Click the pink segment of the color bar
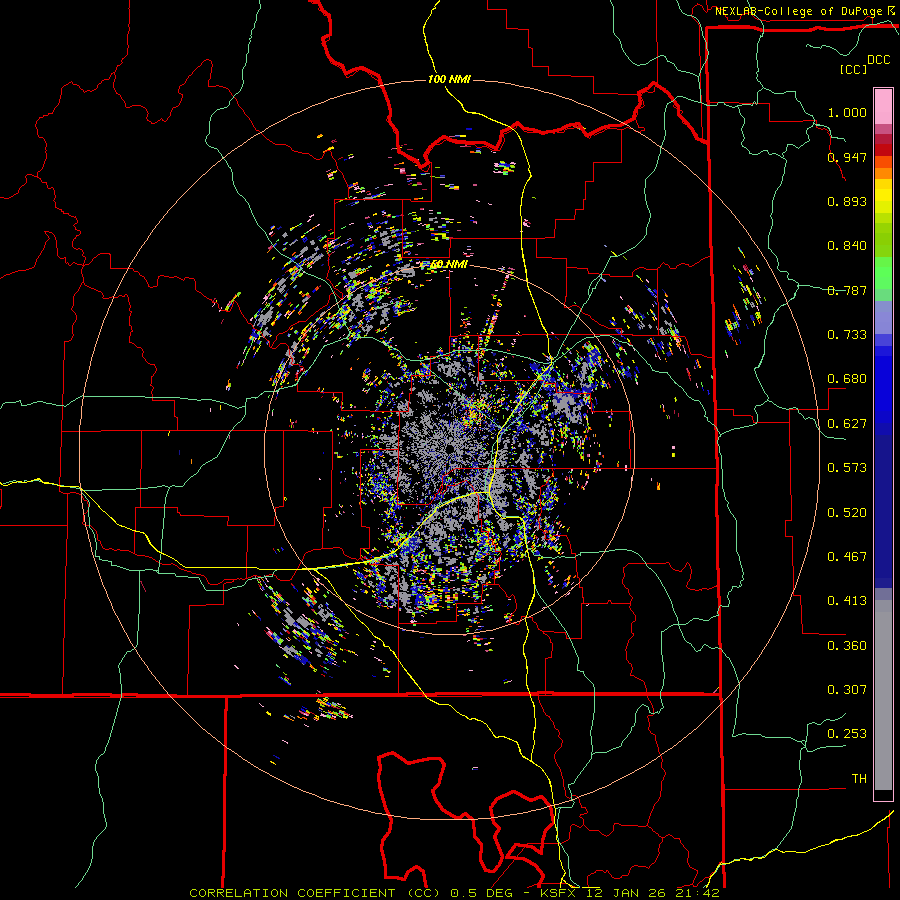The height and width of the screenshot is (900, 900). (883, 106)
